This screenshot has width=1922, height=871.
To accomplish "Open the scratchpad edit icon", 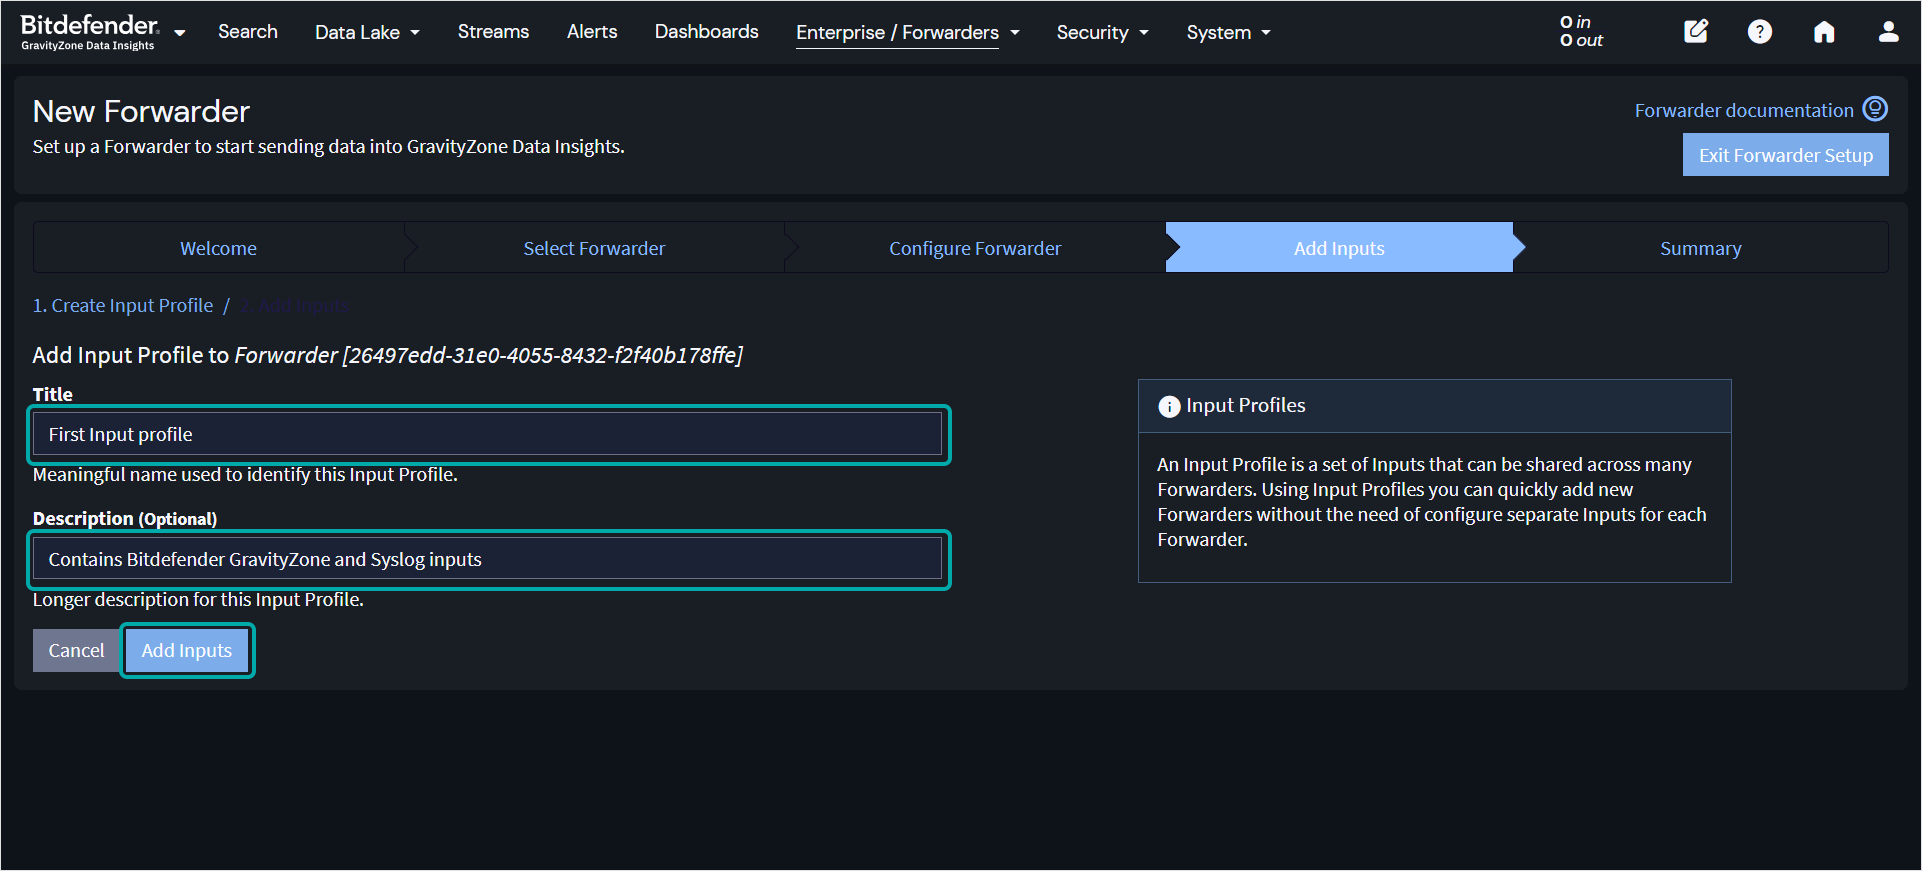I will click(x=1696, y=32).
